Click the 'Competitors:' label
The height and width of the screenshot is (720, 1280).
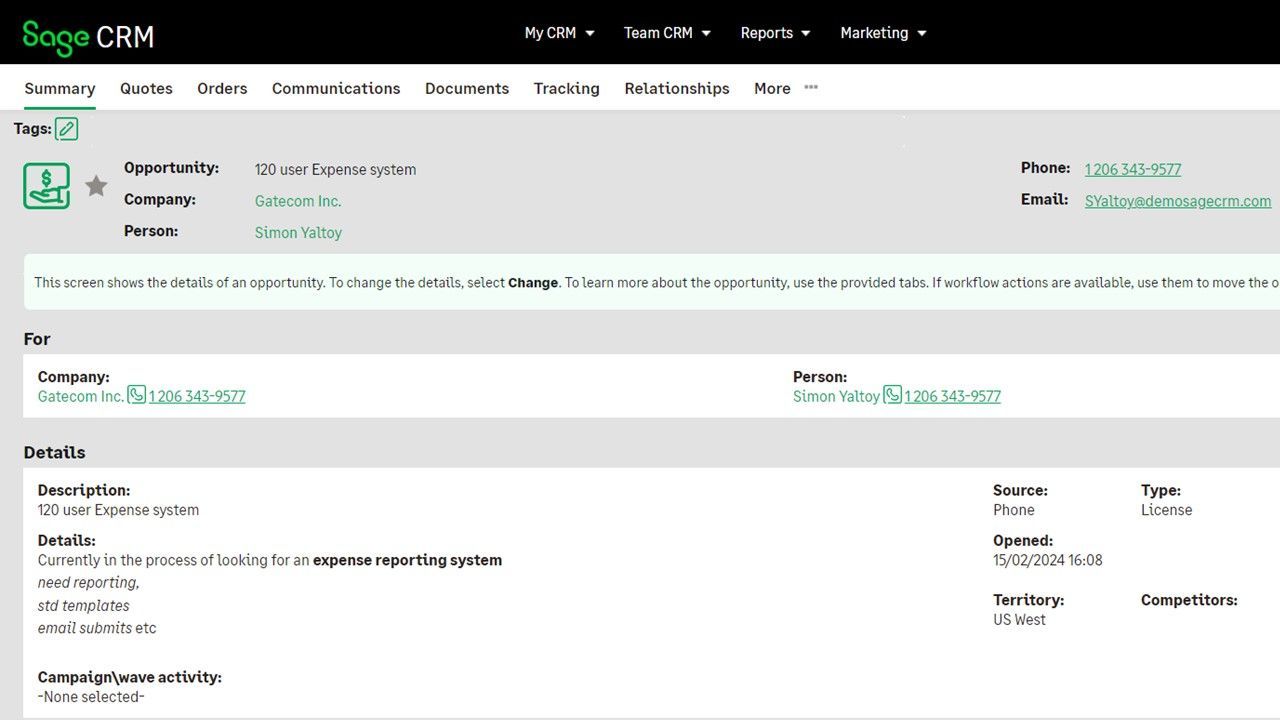[x=1189, y=600]
